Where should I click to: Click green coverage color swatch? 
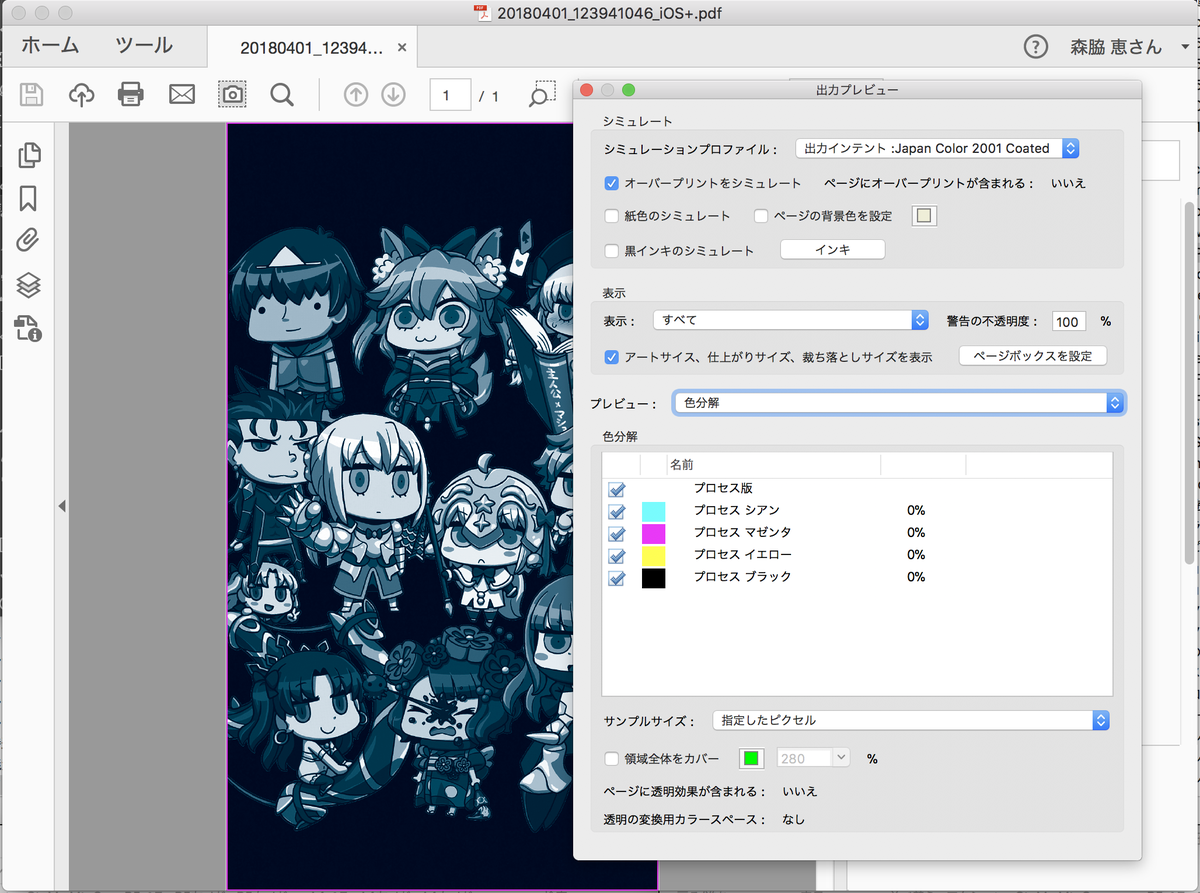[752, 759]
